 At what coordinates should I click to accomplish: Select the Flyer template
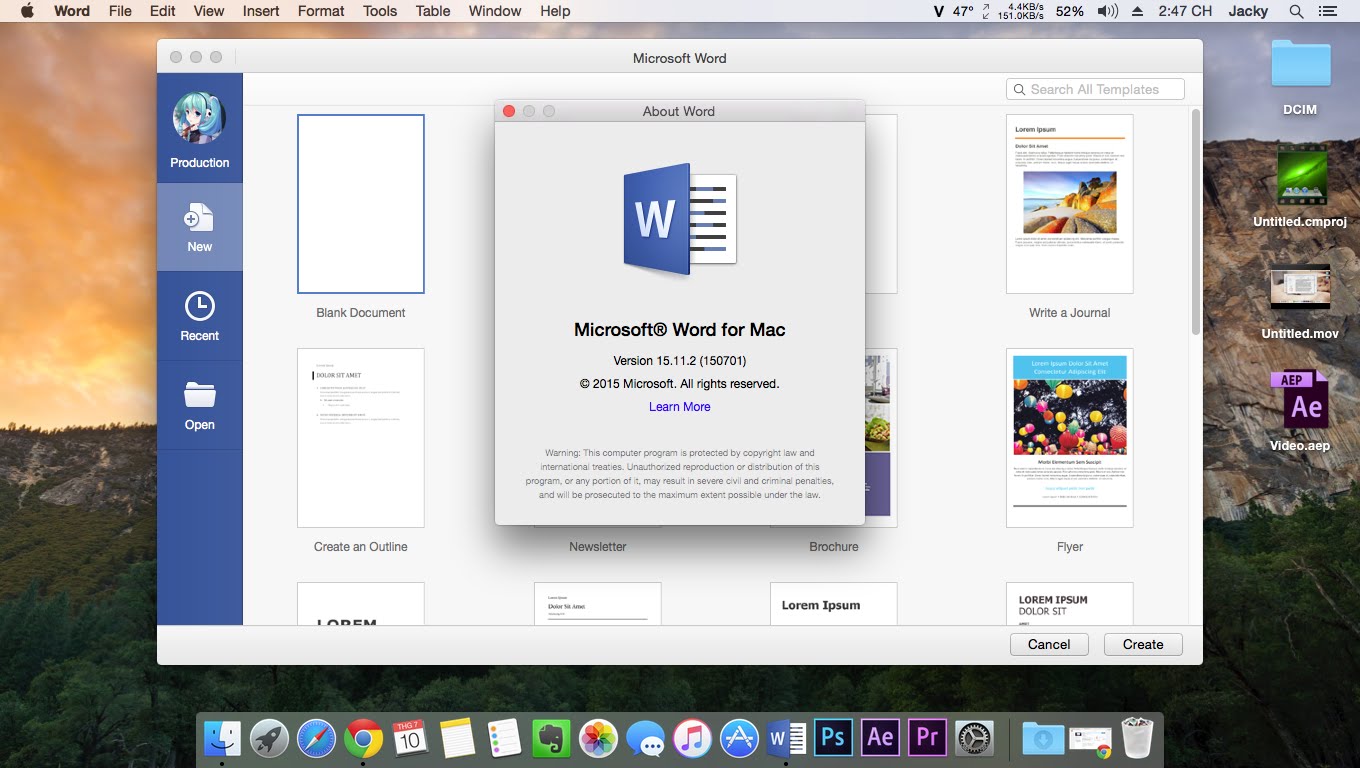coord(1069,437)
